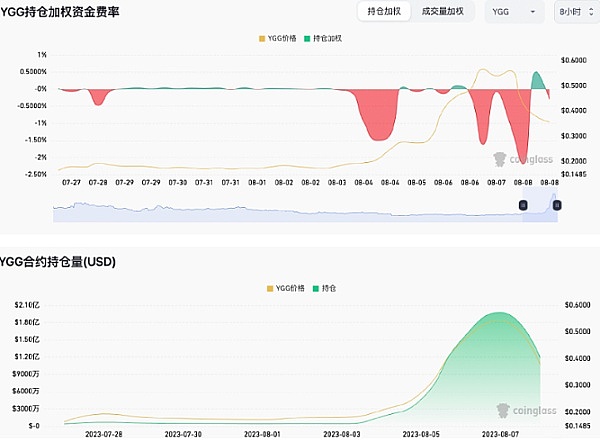This screenshot has width=600, height=442.
Task: Click the $9000万 axis label
Action: 26,374
